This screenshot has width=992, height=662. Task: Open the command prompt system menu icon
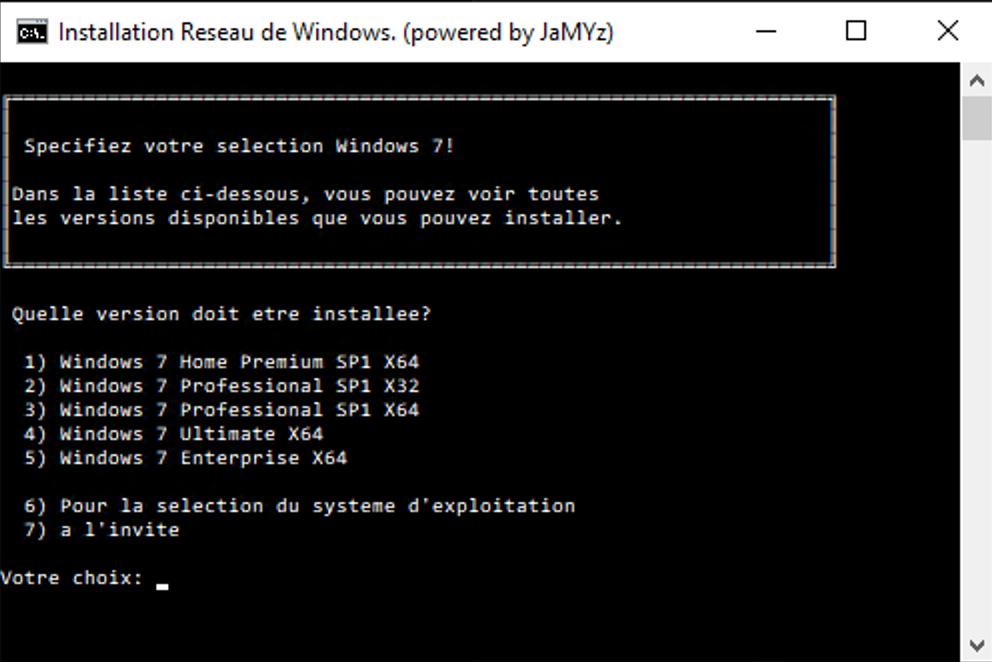pyautogui.click(x=31, y=31)
